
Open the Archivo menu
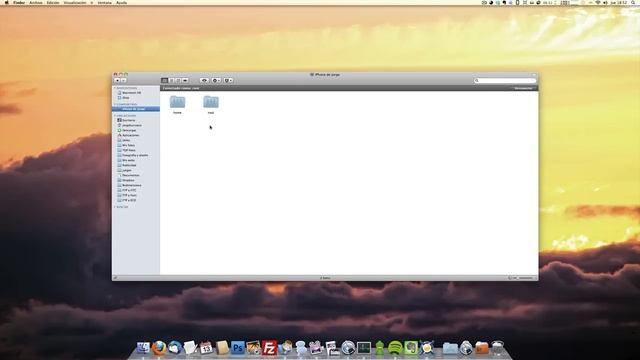pos(36,2)
